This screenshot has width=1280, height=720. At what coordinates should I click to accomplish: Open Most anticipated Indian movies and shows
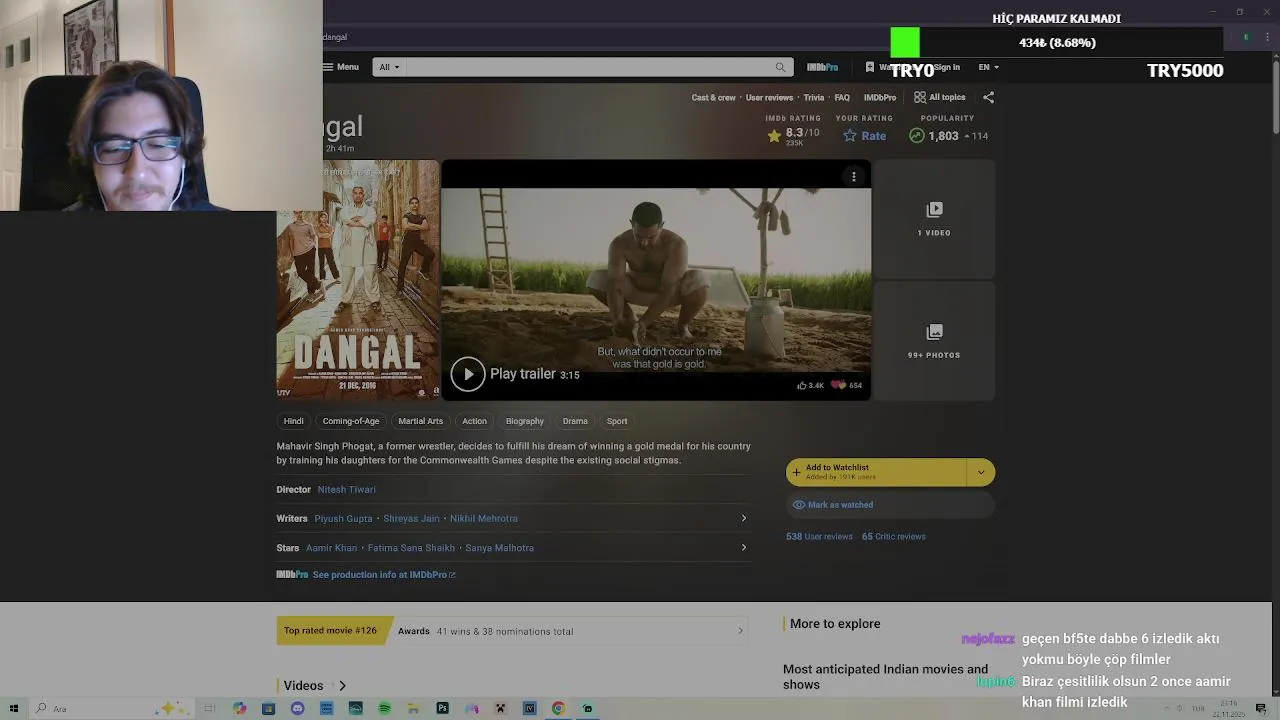(x=885, y=677)
